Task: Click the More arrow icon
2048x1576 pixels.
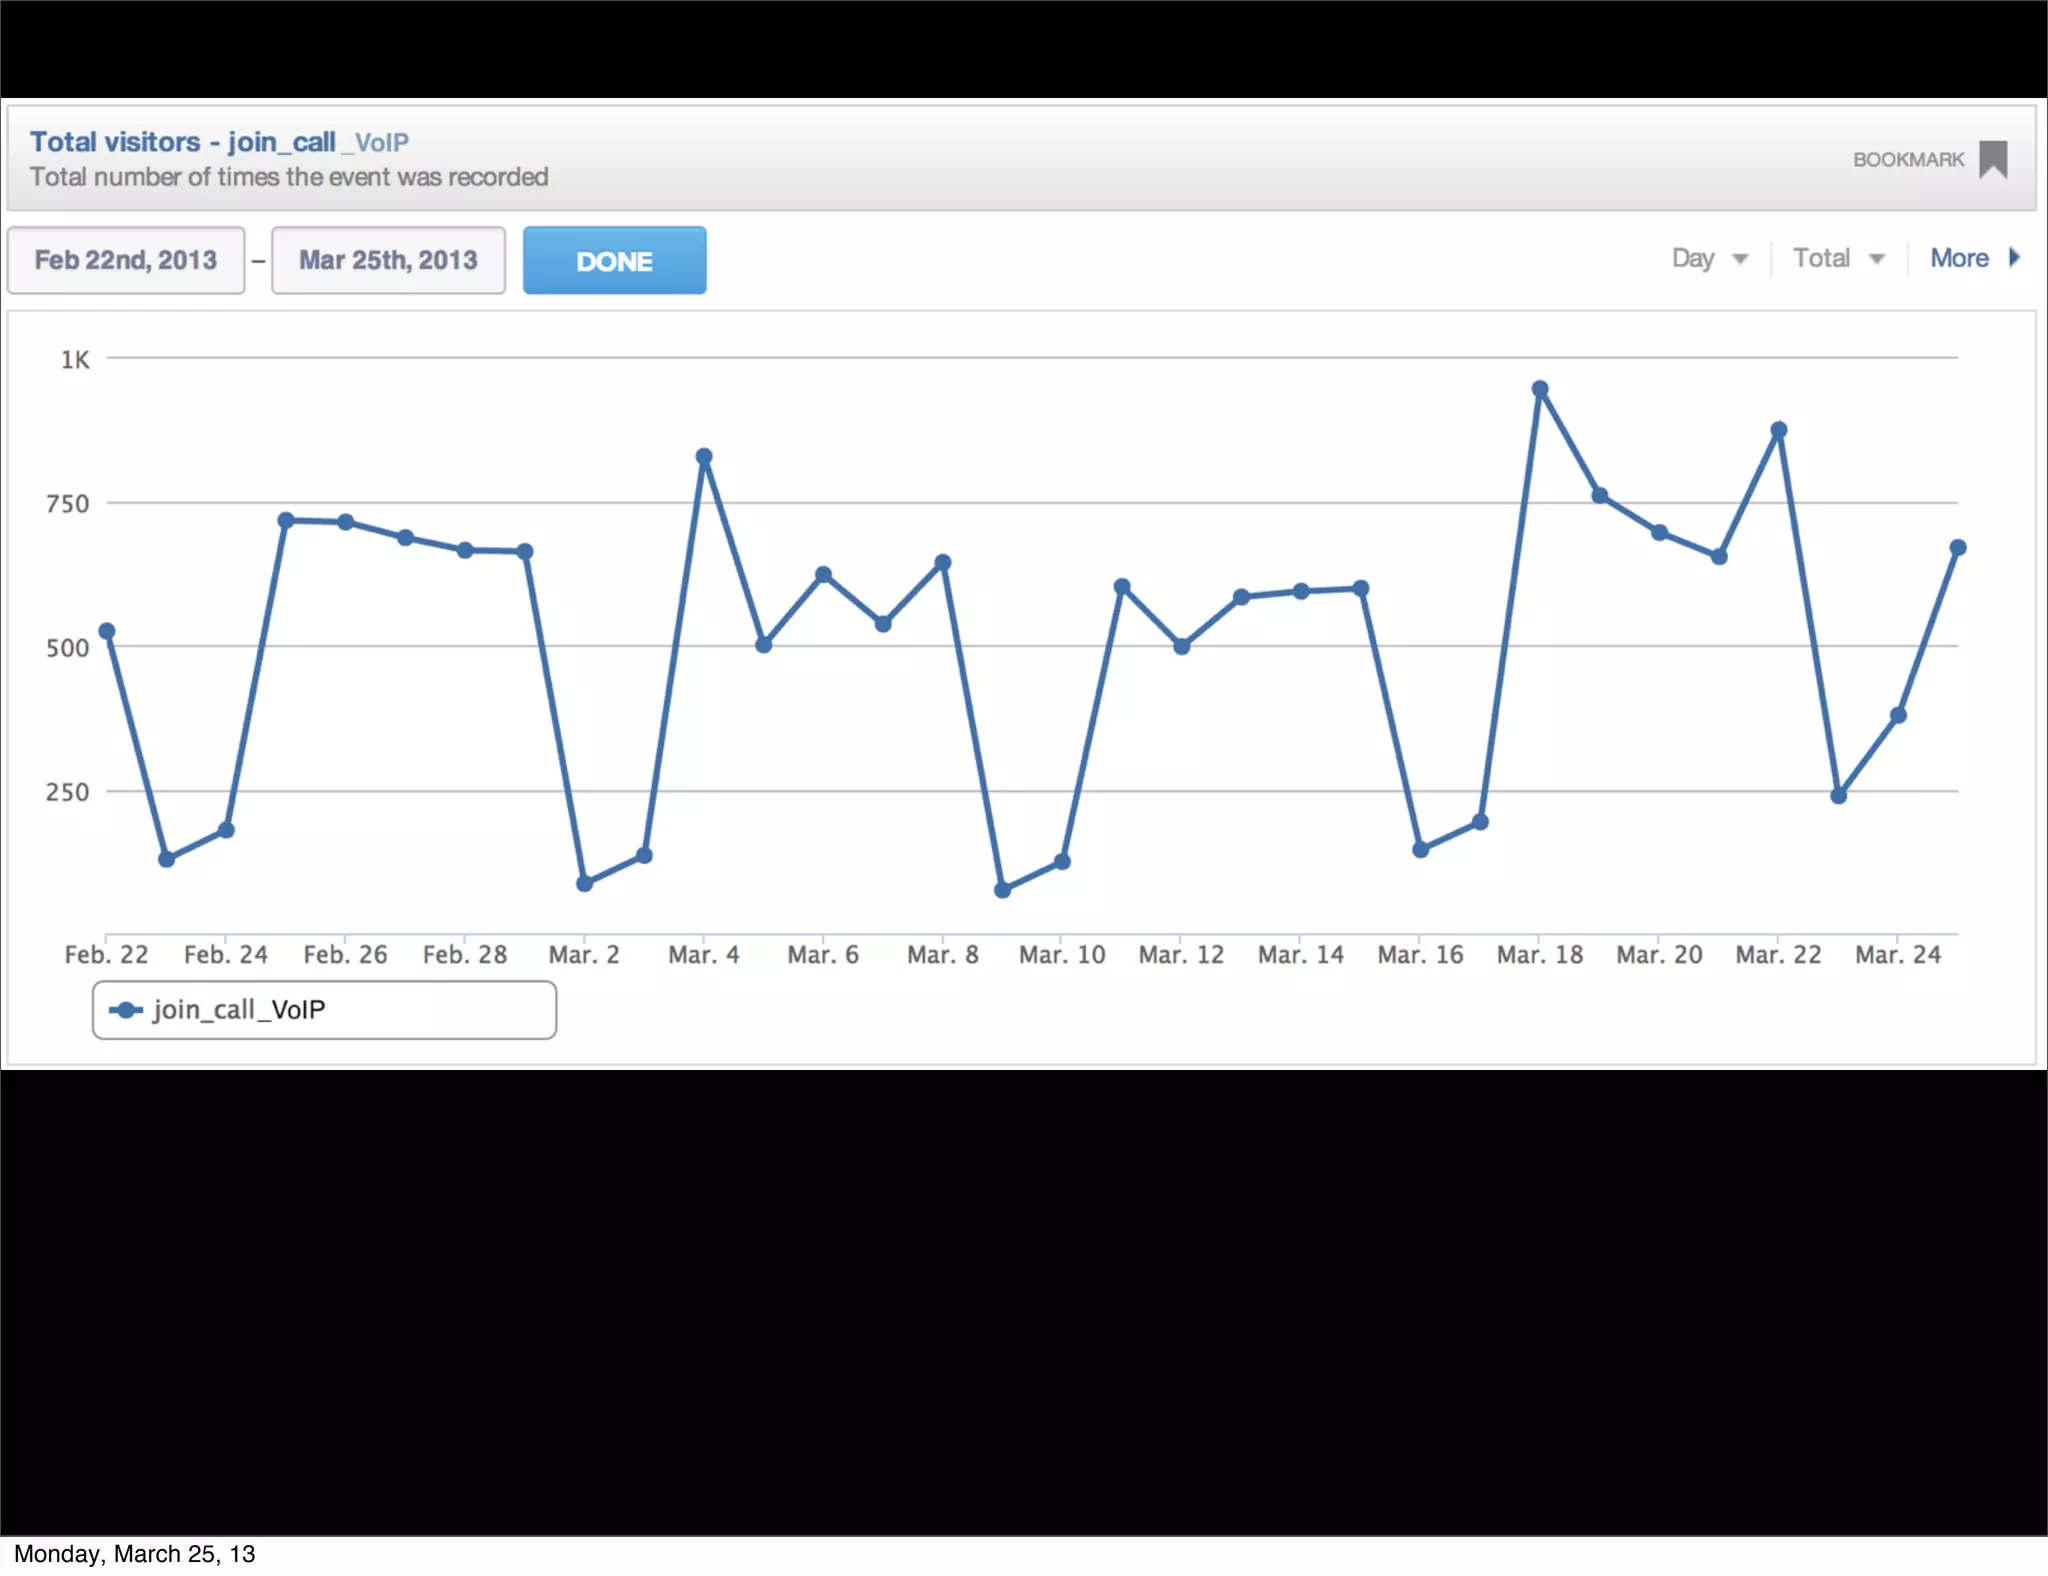Action: 2014,258
